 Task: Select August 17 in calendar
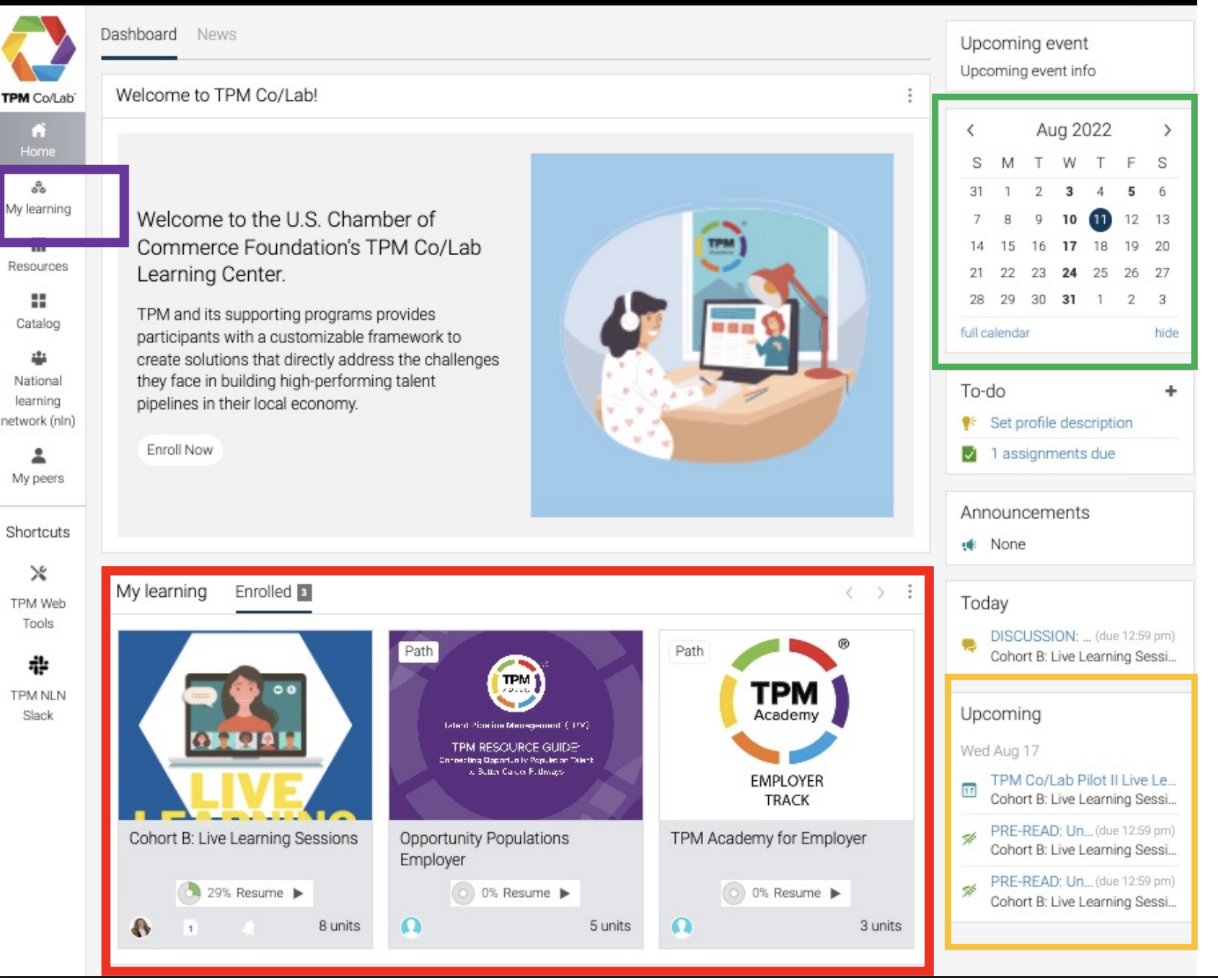coord(1069,246)
